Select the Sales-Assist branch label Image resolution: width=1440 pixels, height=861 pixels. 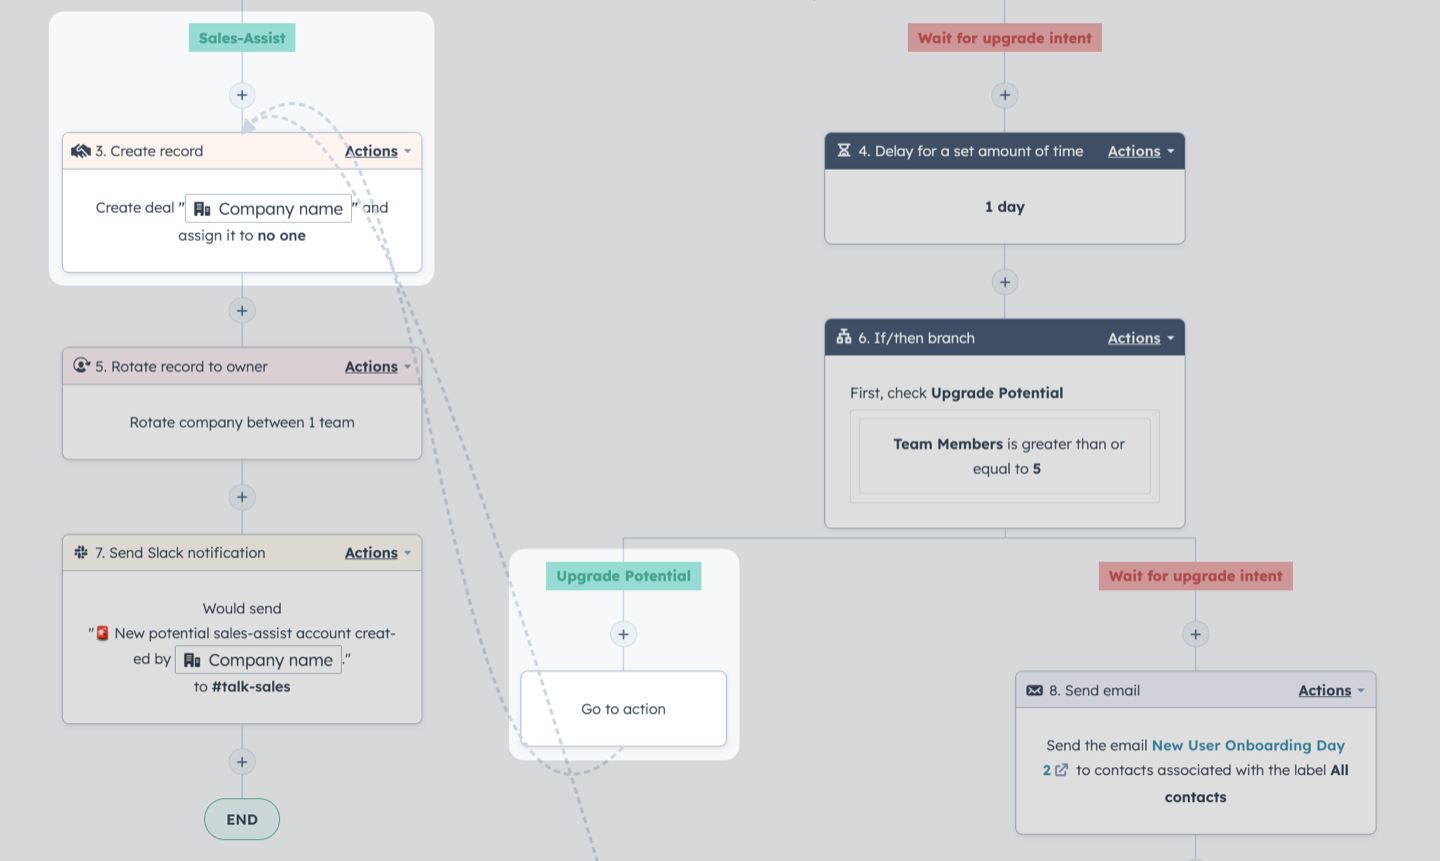pos(242,38)
